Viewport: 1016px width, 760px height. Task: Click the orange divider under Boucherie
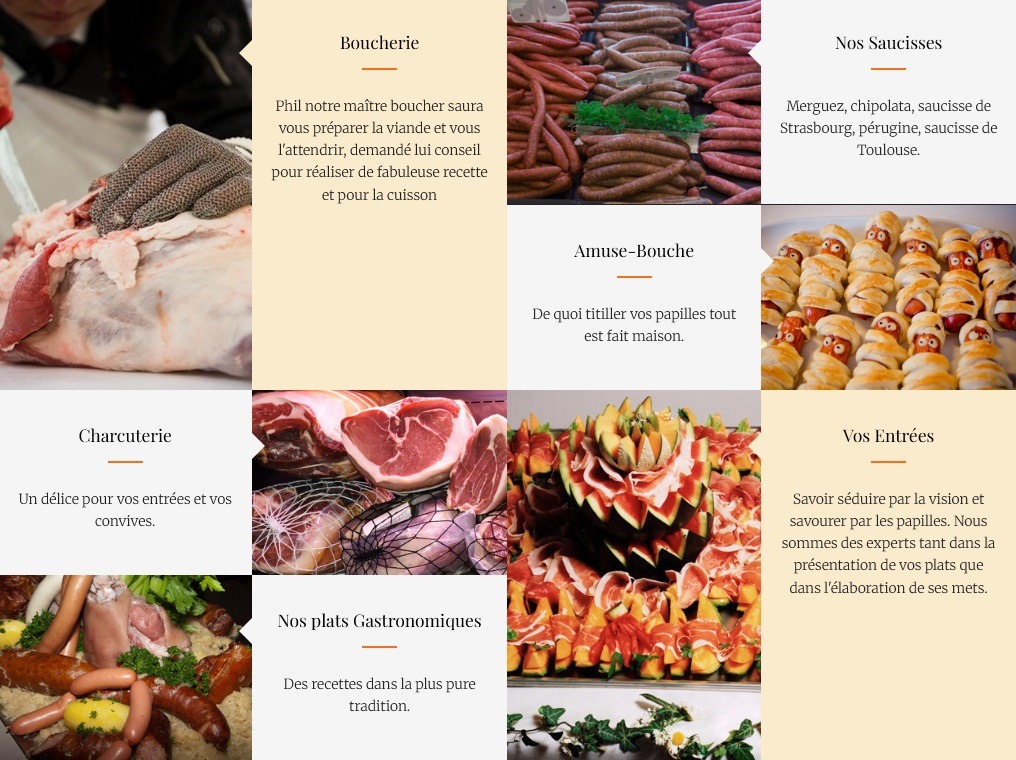point(379,68)
